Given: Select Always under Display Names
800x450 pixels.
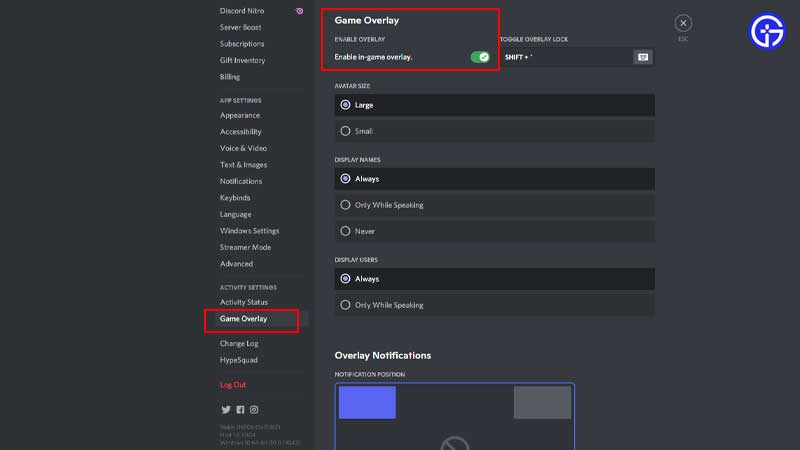Looking at the screenshot, I should pyautogui.click(x=494, y=179).
